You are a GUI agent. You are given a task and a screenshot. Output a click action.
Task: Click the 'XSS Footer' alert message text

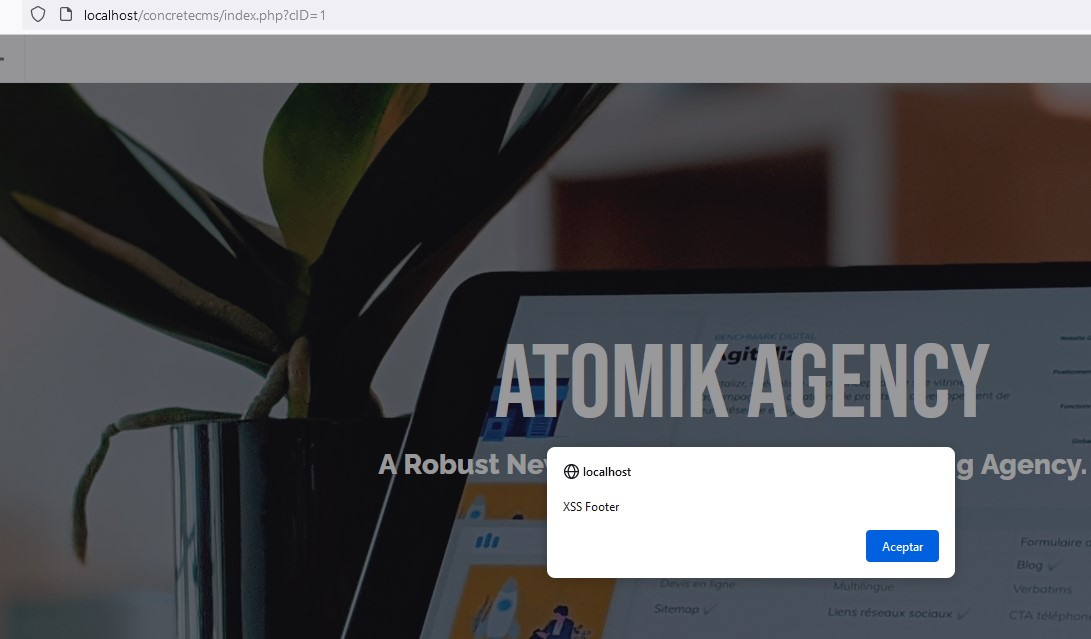(x=591, y=507)
